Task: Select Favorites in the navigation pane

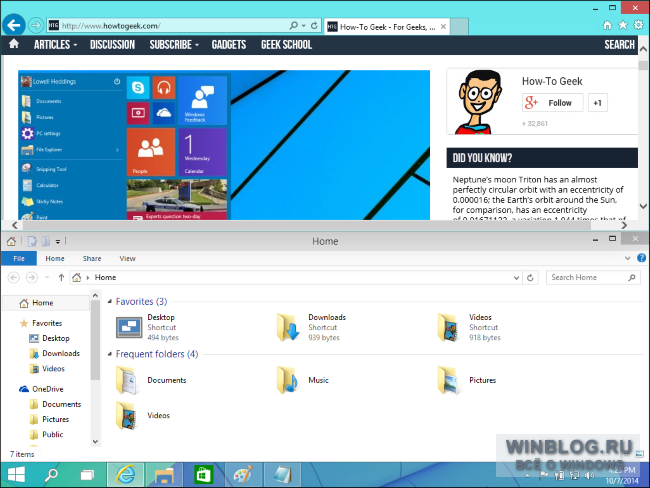Action: pos(41,323)
